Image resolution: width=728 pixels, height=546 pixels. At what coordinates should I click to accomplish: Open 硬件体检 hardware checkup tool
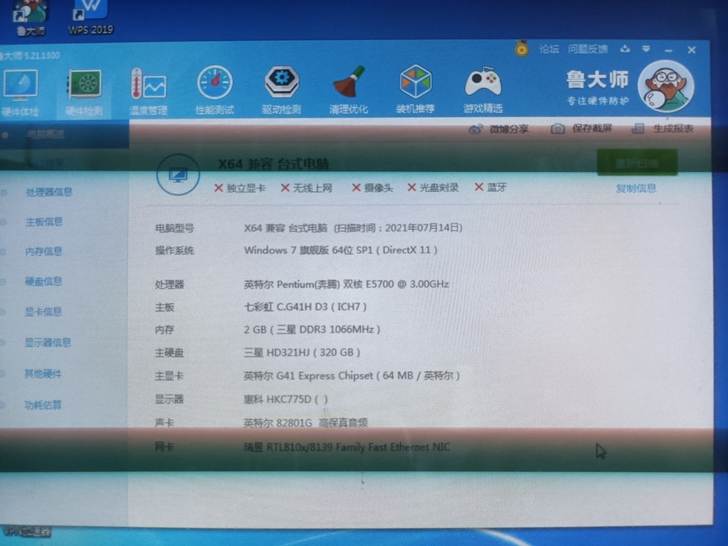click(20, 92)
